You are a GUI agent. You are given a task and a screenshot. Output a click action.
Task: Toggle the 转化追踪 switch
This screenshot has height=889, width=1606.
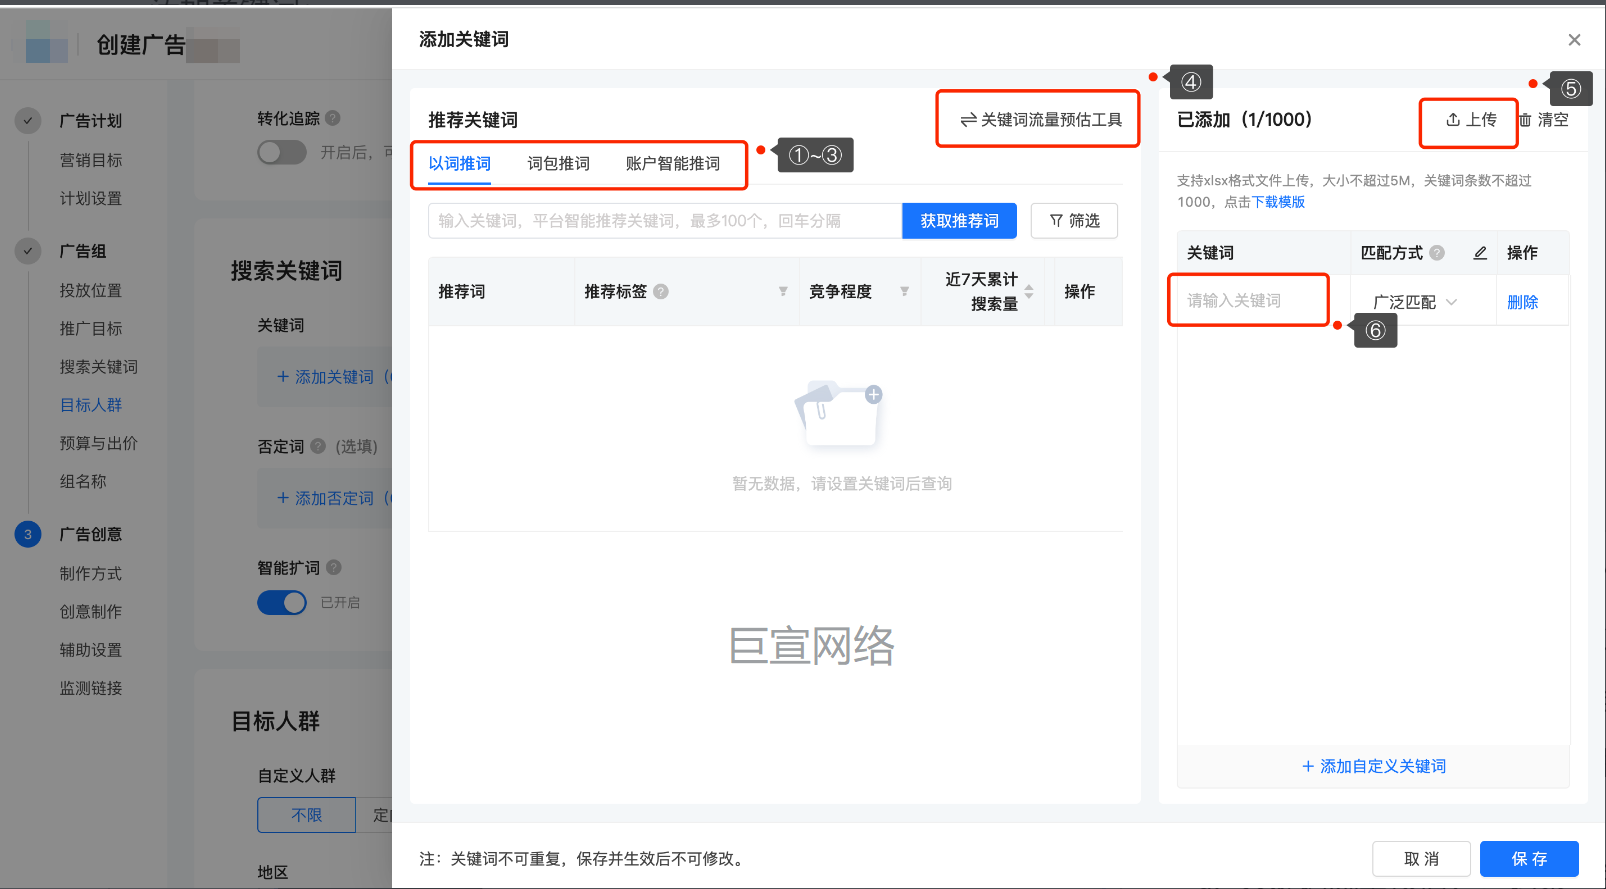tap(282, 152)
